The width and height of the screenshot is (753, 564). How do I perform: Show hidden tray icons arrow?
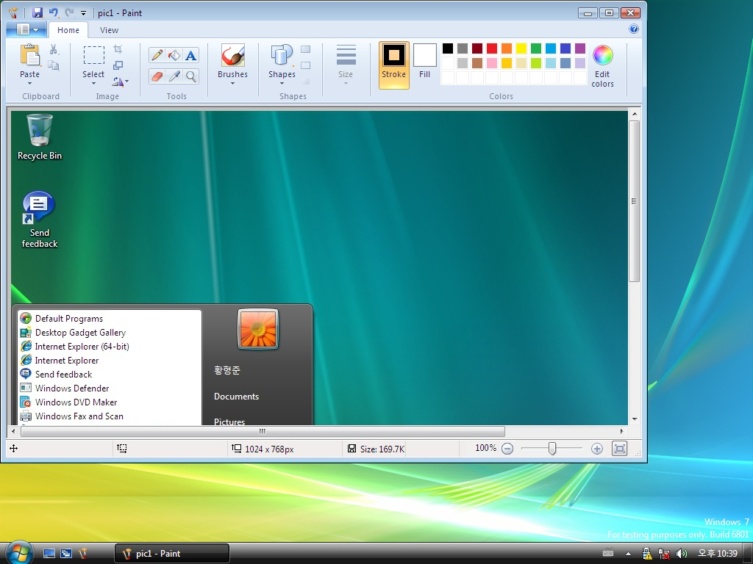point(628,554)
